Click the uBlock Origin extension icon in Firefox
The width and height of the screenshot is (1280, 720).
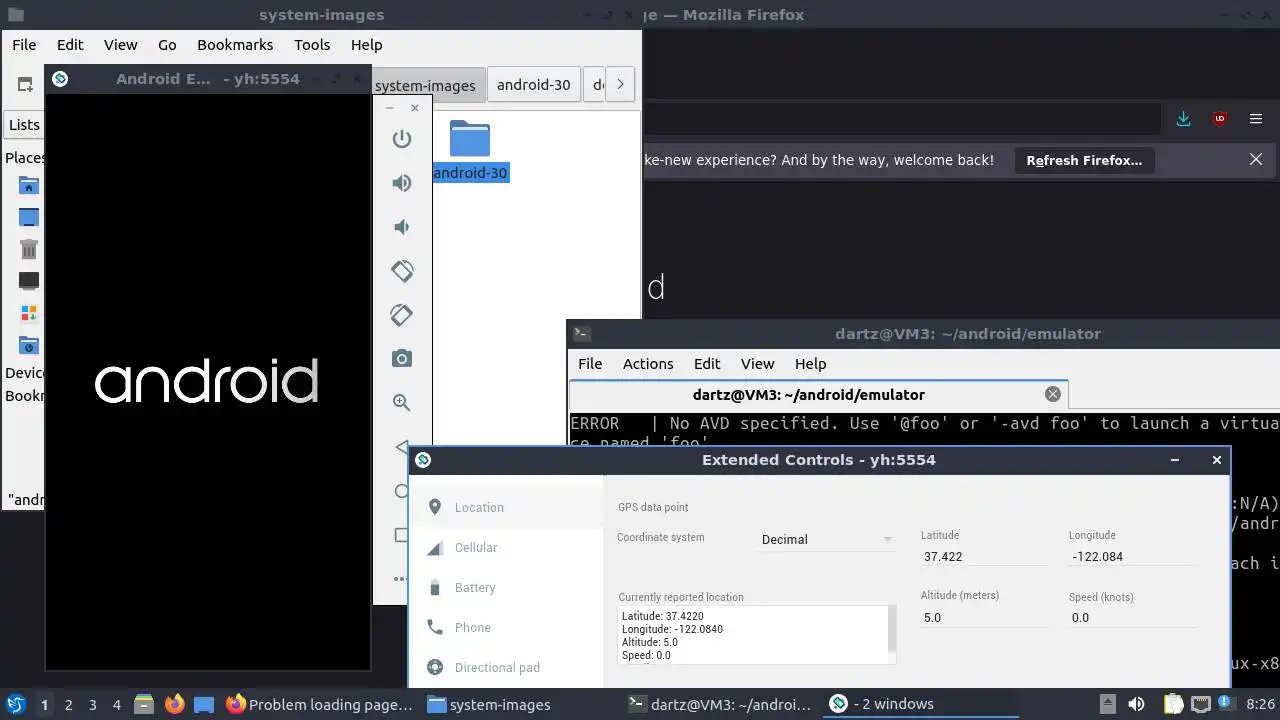pyautogui.click(x=1220, y=118)
